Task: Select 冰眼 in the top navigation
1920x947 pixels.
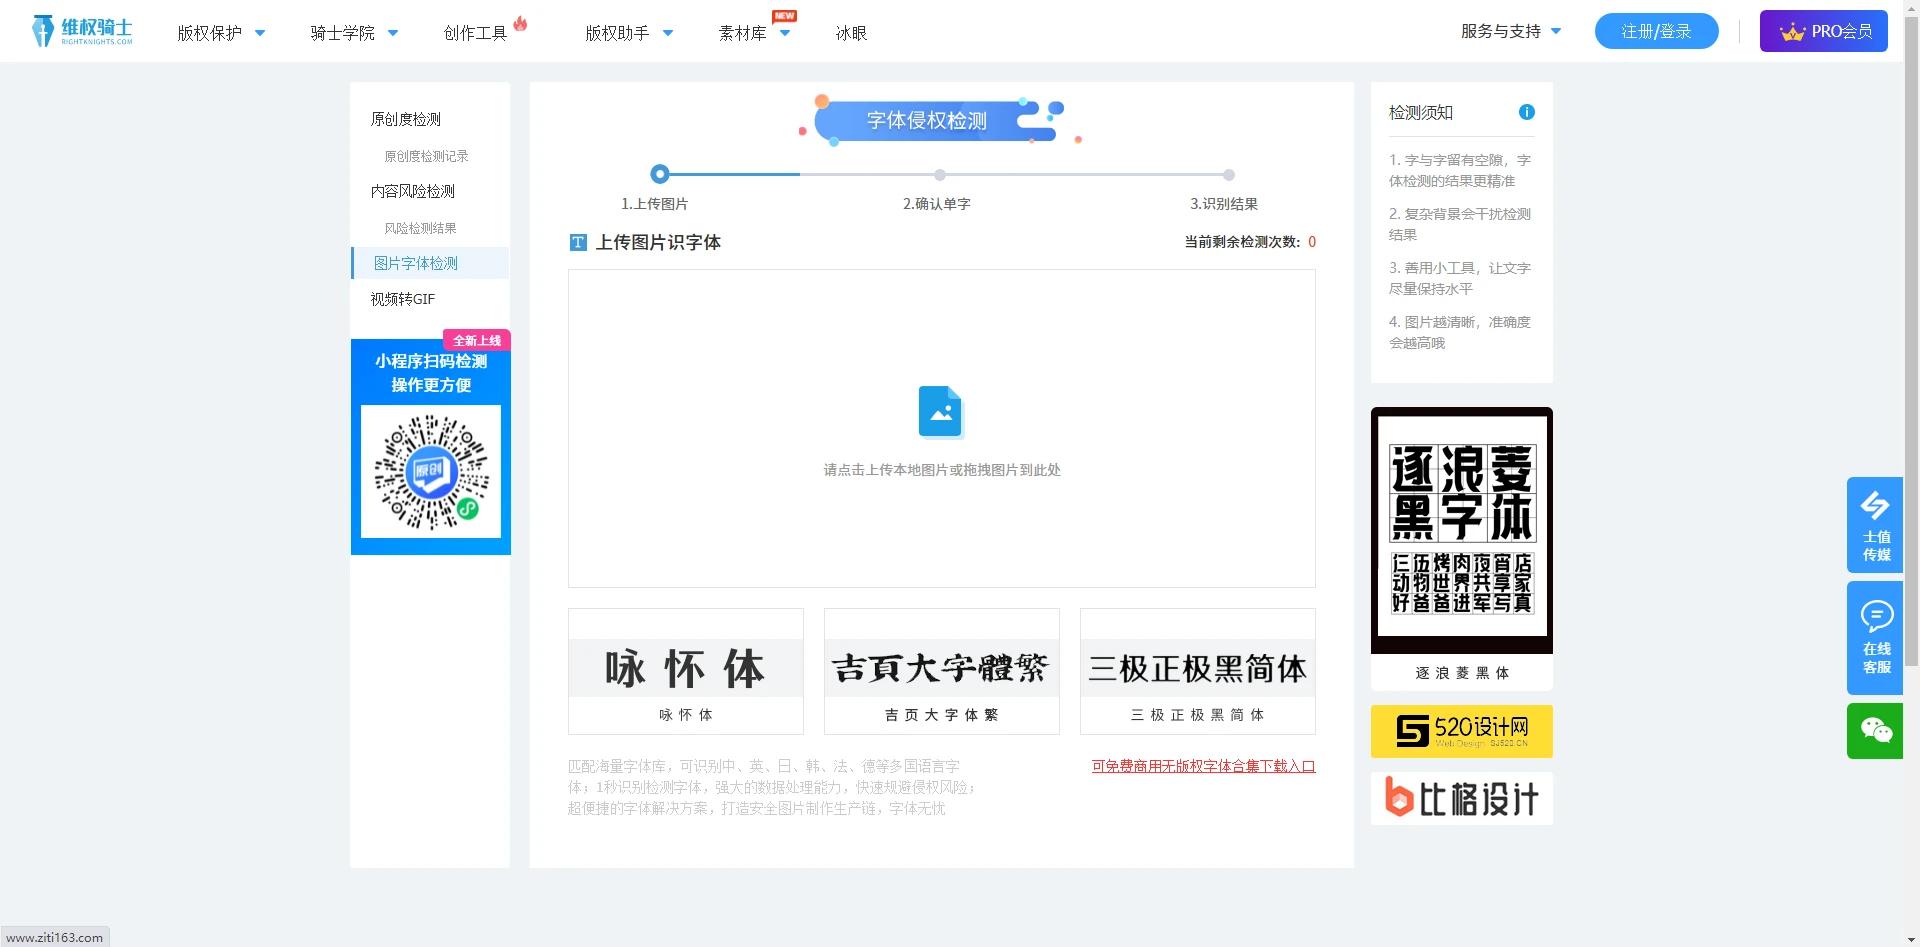Action: tap(851, 32)
